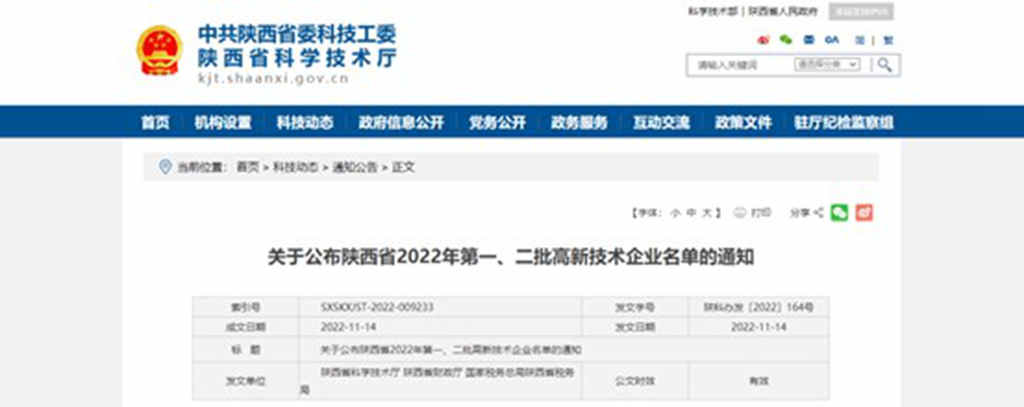Click the share arrow icon

(818, 213)
